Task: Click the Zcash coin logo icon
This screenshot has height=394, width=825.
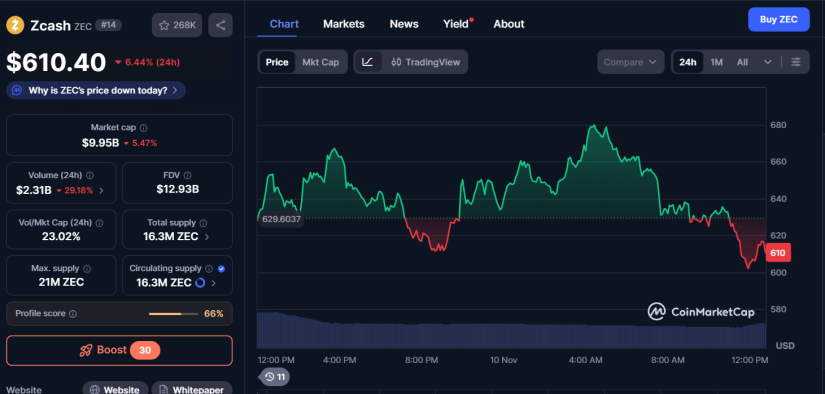Action: pos(15,25)
